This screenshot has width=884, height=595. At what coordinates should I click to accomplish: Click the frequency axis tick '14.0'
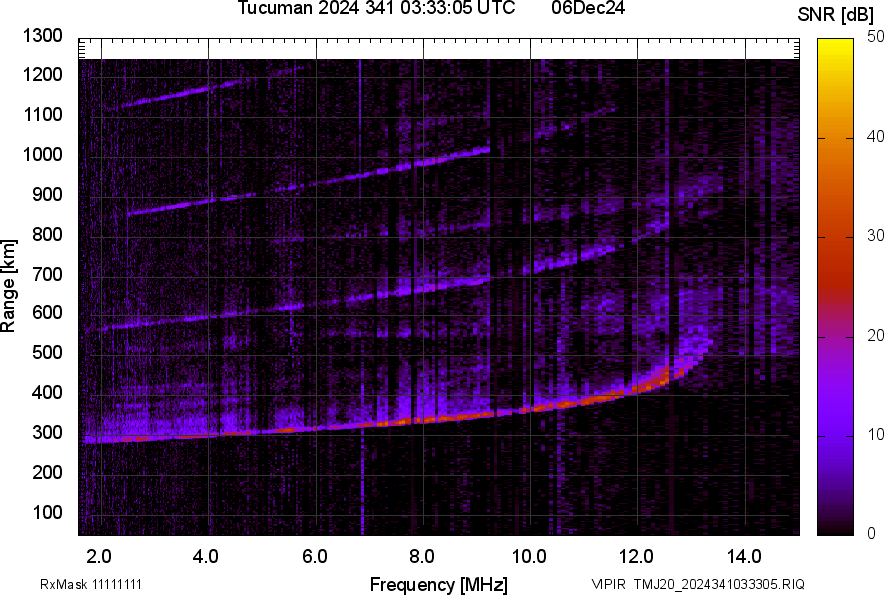(x=744, y=557)
